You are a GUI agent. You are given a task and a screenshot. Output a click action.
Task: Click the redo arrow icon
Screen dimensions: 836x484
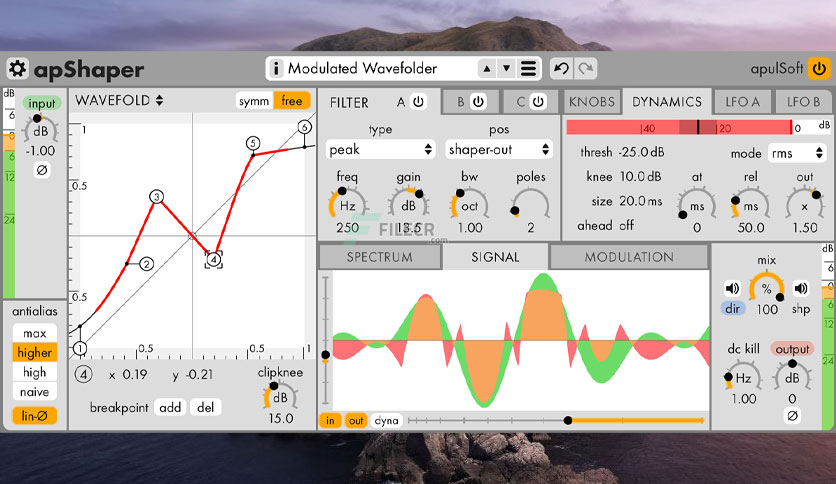586,68
